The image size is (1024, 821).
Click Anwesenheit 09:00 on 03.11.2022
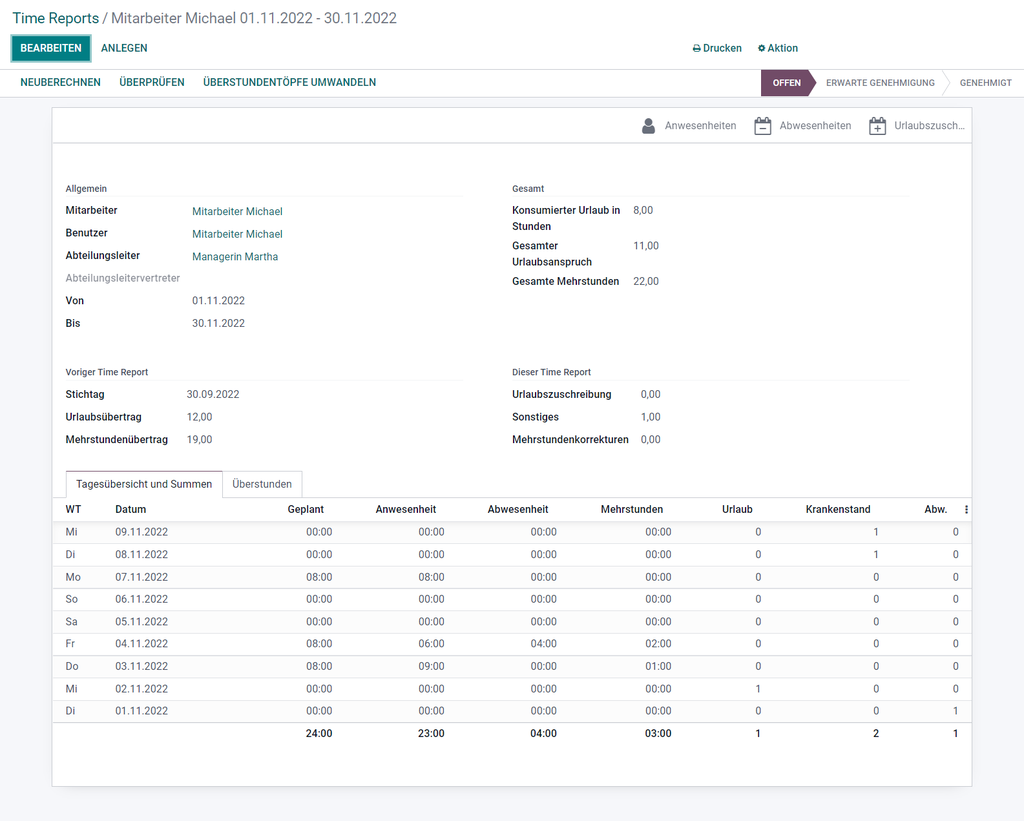(431, 666)
